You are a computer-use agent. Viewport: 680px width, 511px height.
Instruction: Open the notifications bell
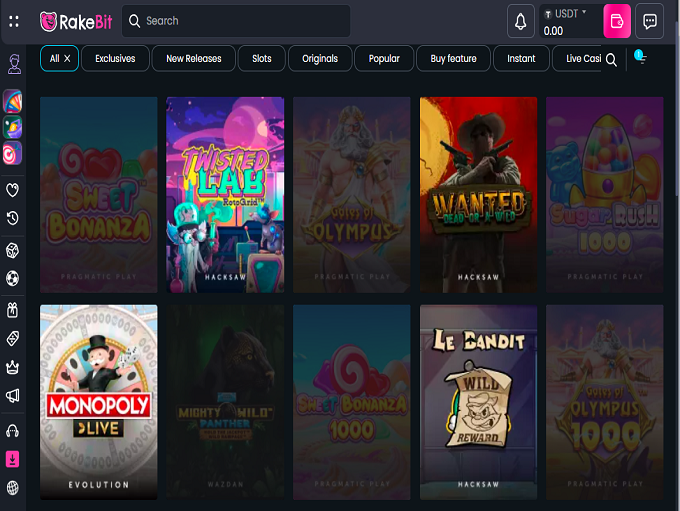(520, 21)
